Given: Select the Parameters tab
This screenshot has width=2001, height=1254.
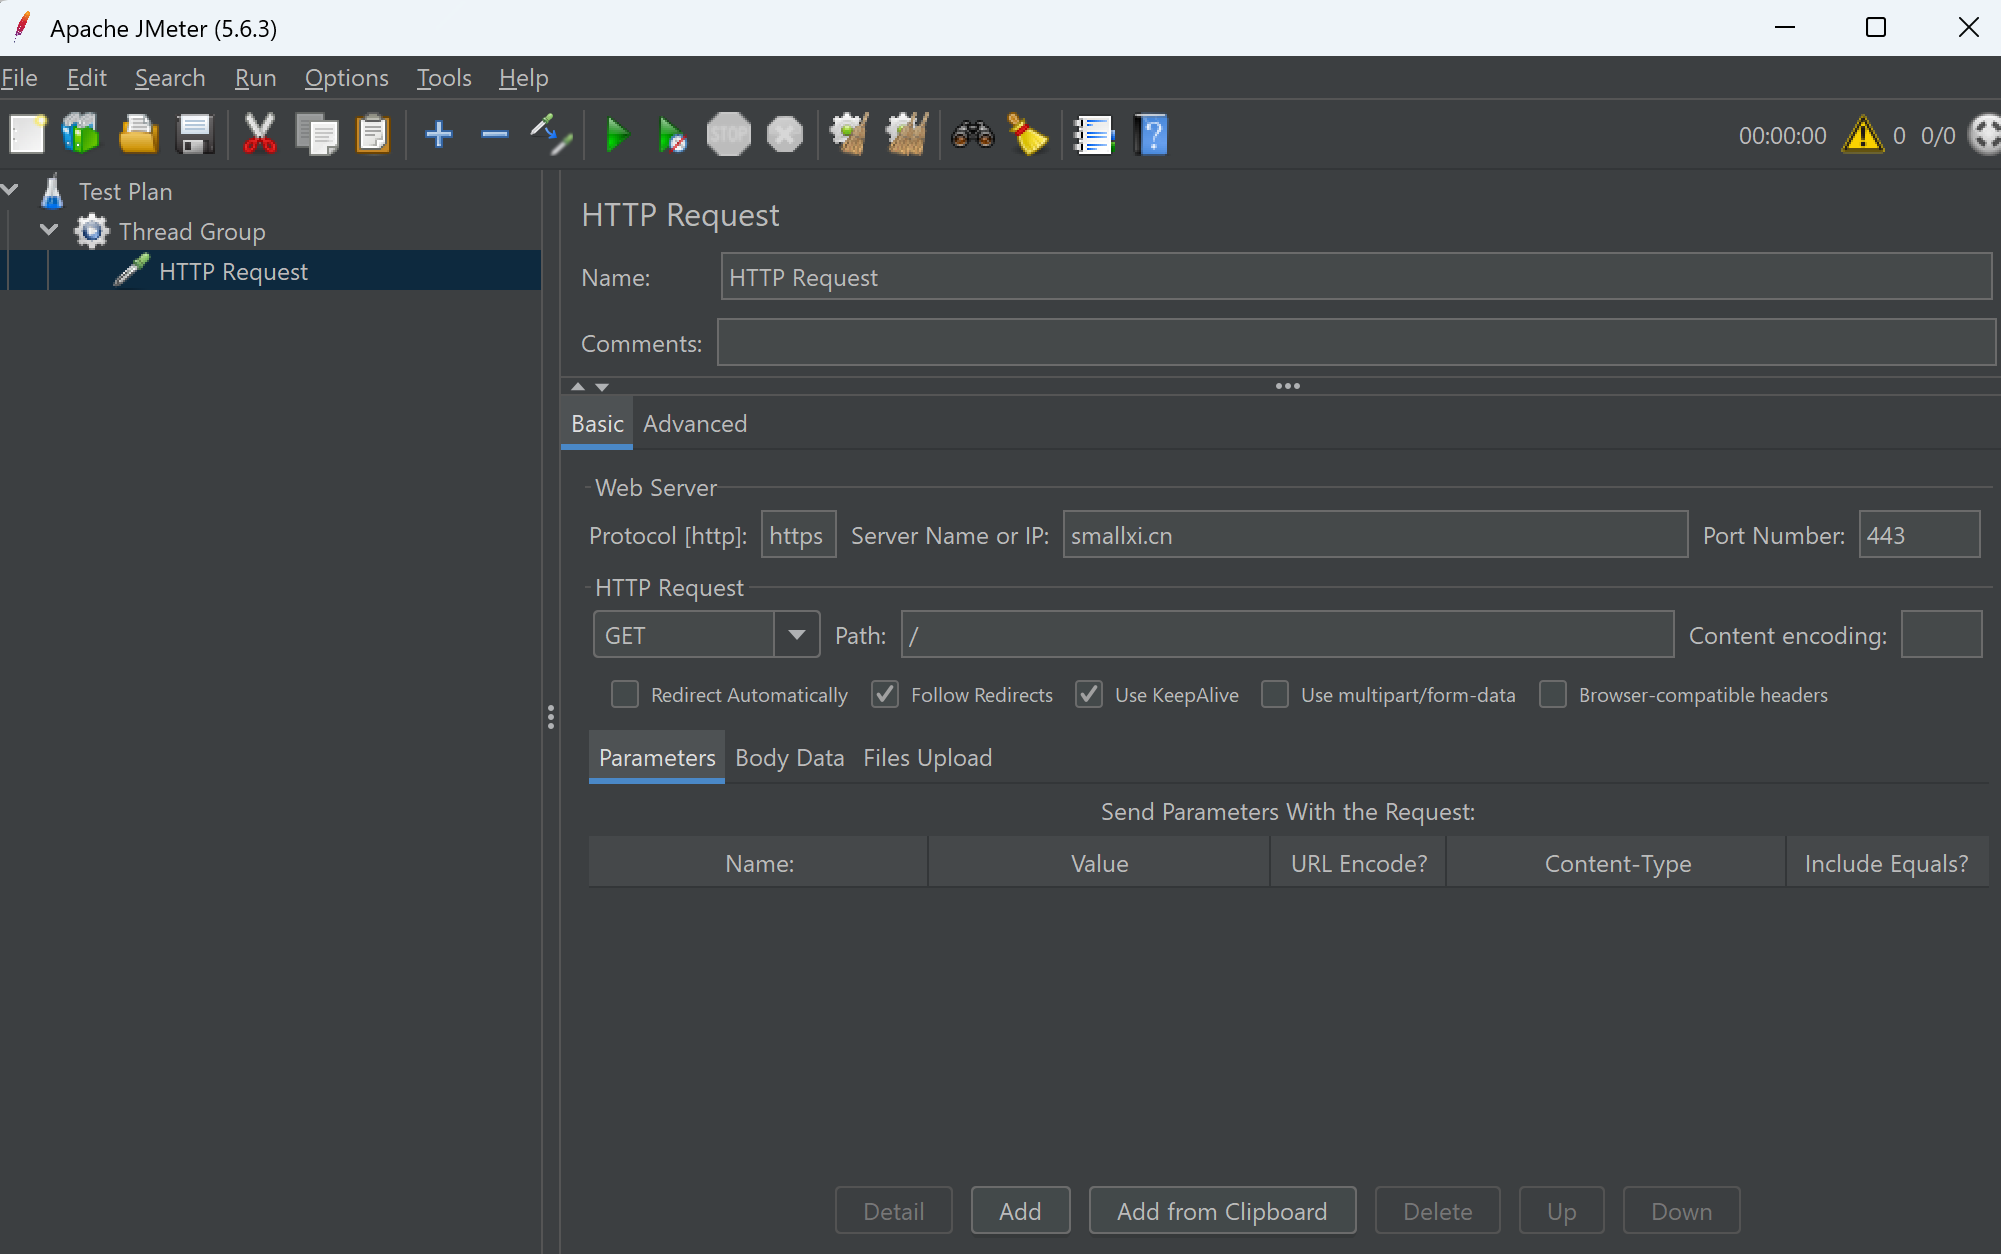Looking at the screenshot, I should tap(657, 757).
